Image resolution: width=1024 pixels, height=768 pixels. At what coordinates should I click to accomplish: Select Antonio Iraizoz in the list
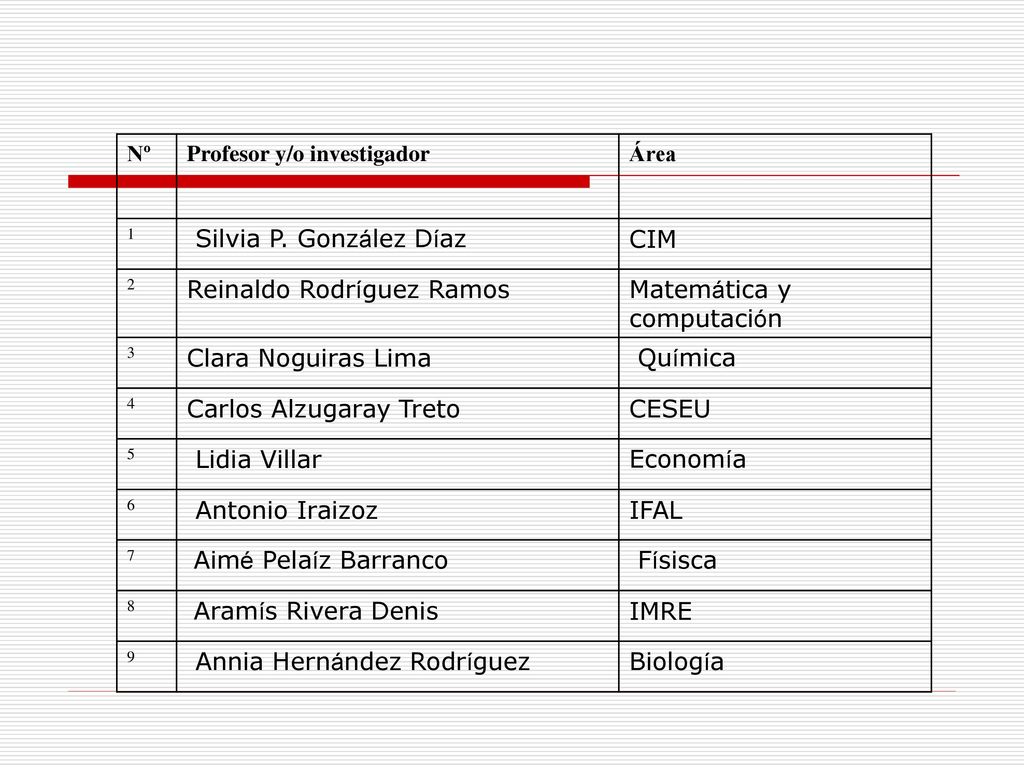(x=287, y=511)
